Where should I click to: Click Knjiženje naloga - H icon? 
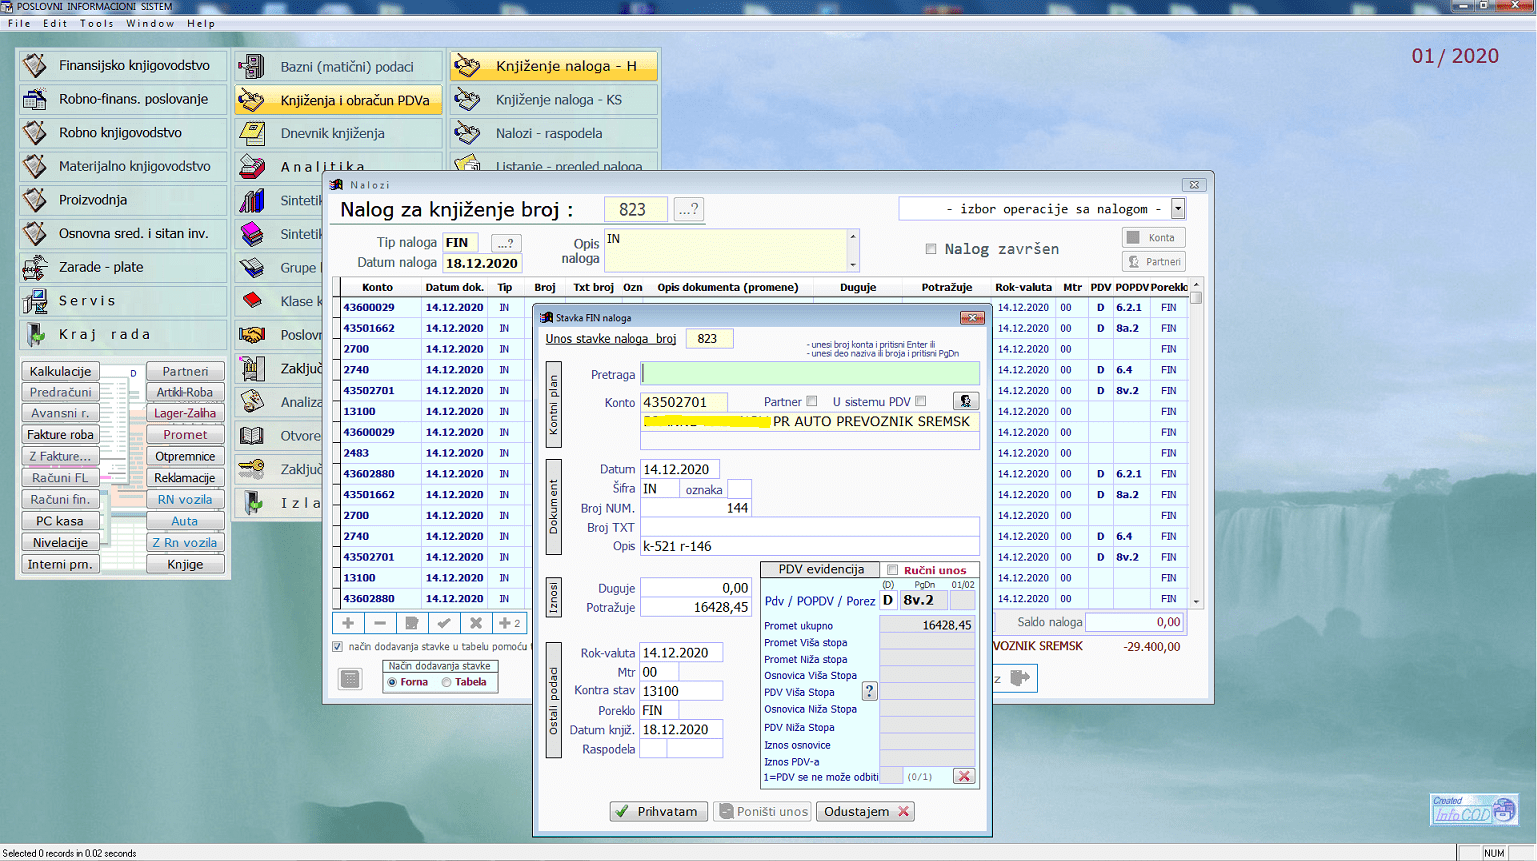(467, 66)
